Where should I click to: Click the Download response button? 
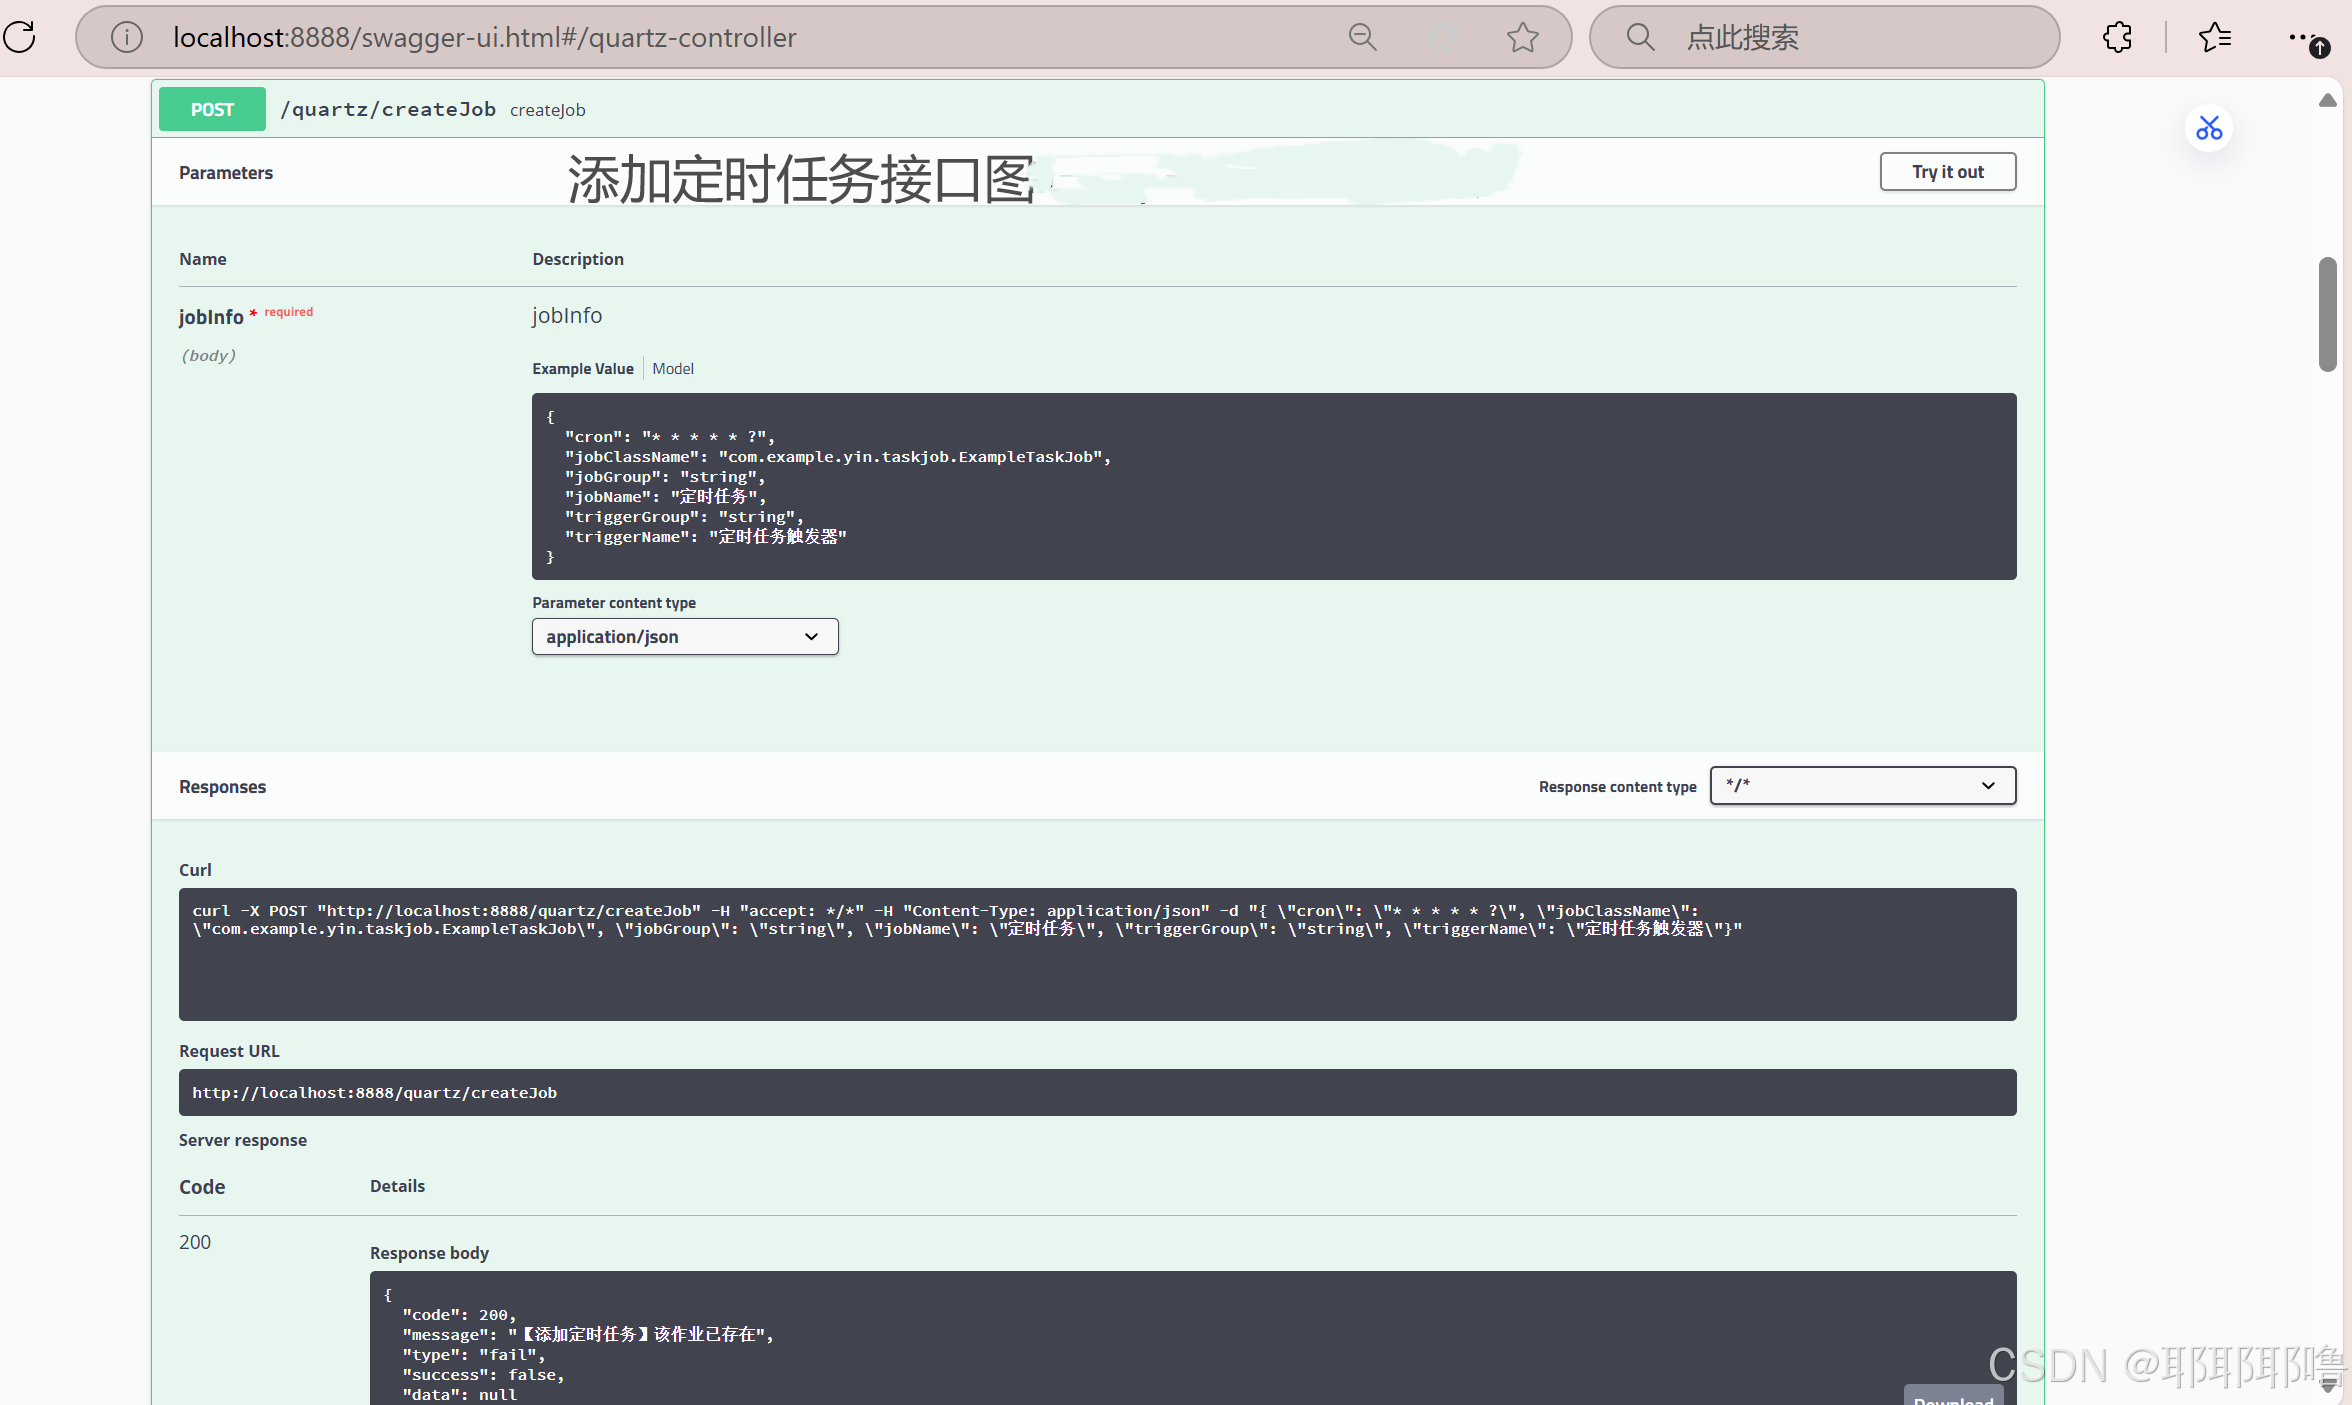pos(1952,1396)
